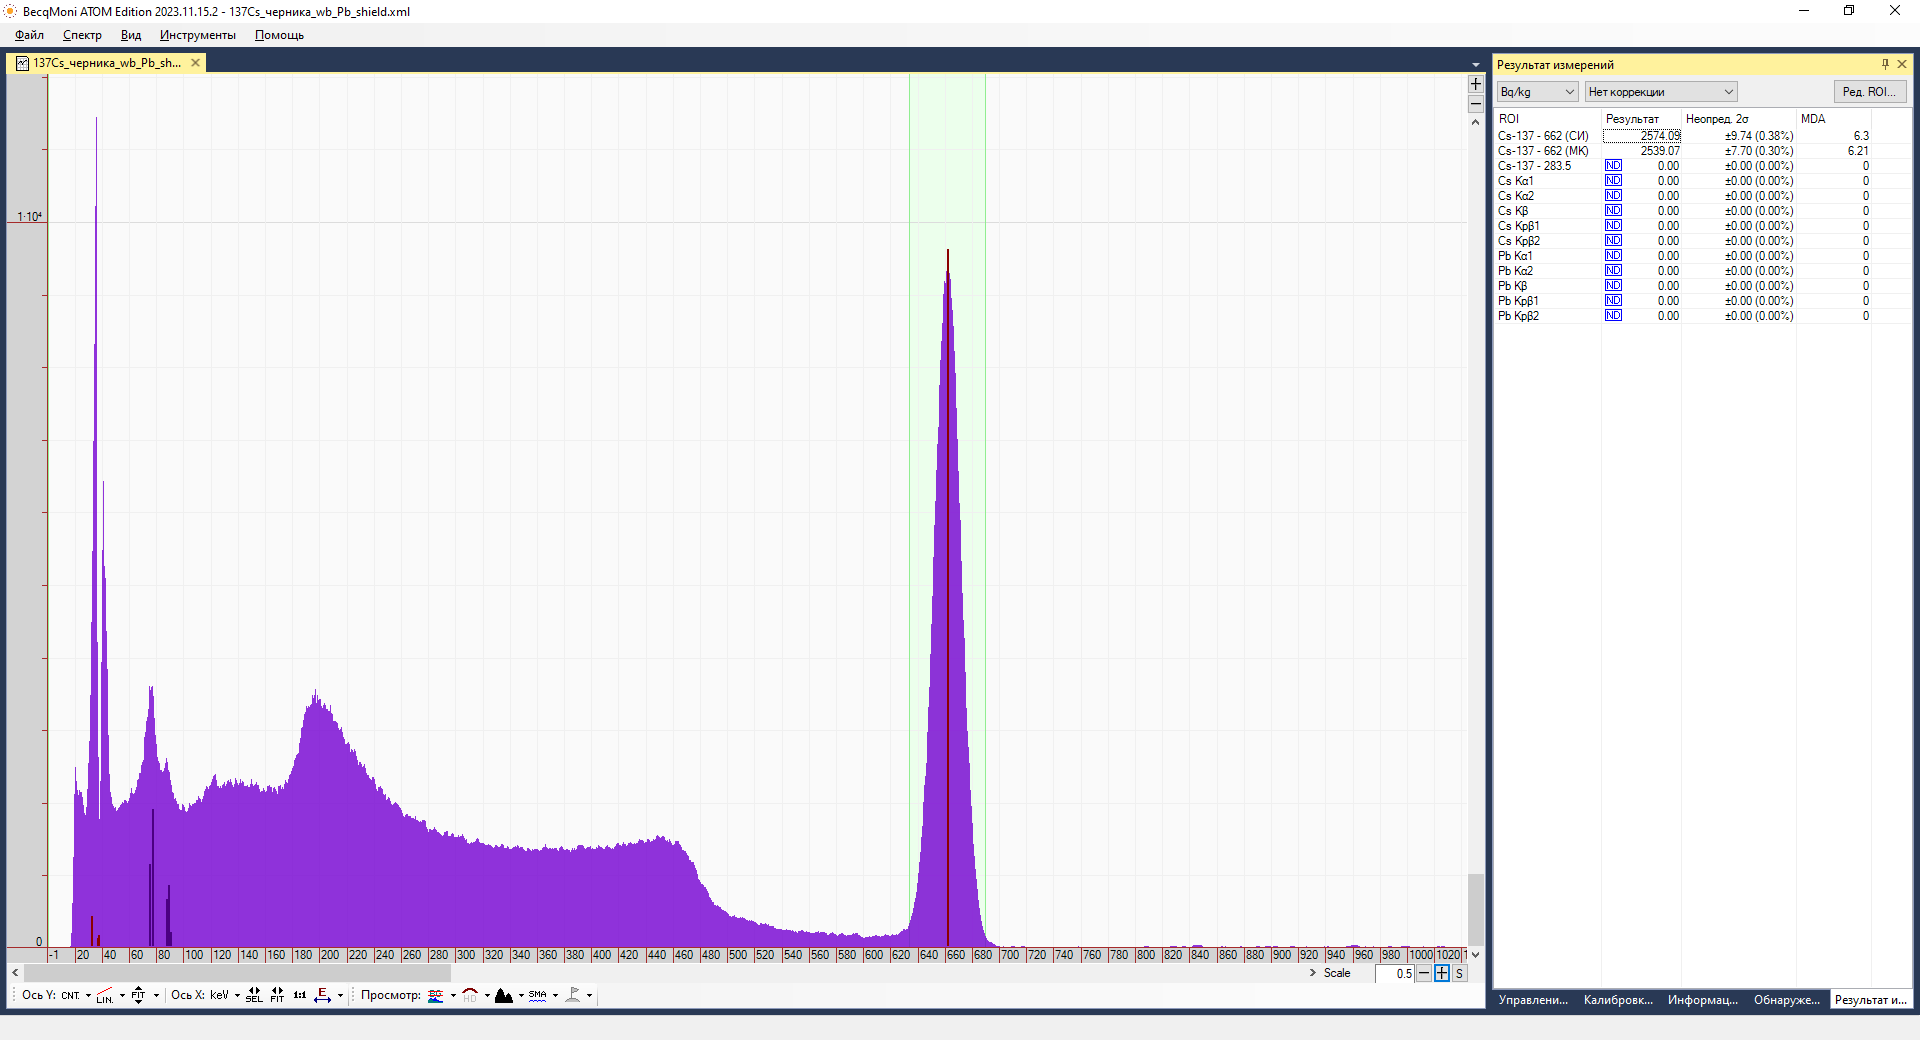The height and width of the screenshot is (1040, 1920).
Task: Click the ND marker on the Cs Kβ row
Action: click(x=1613, y=211)
